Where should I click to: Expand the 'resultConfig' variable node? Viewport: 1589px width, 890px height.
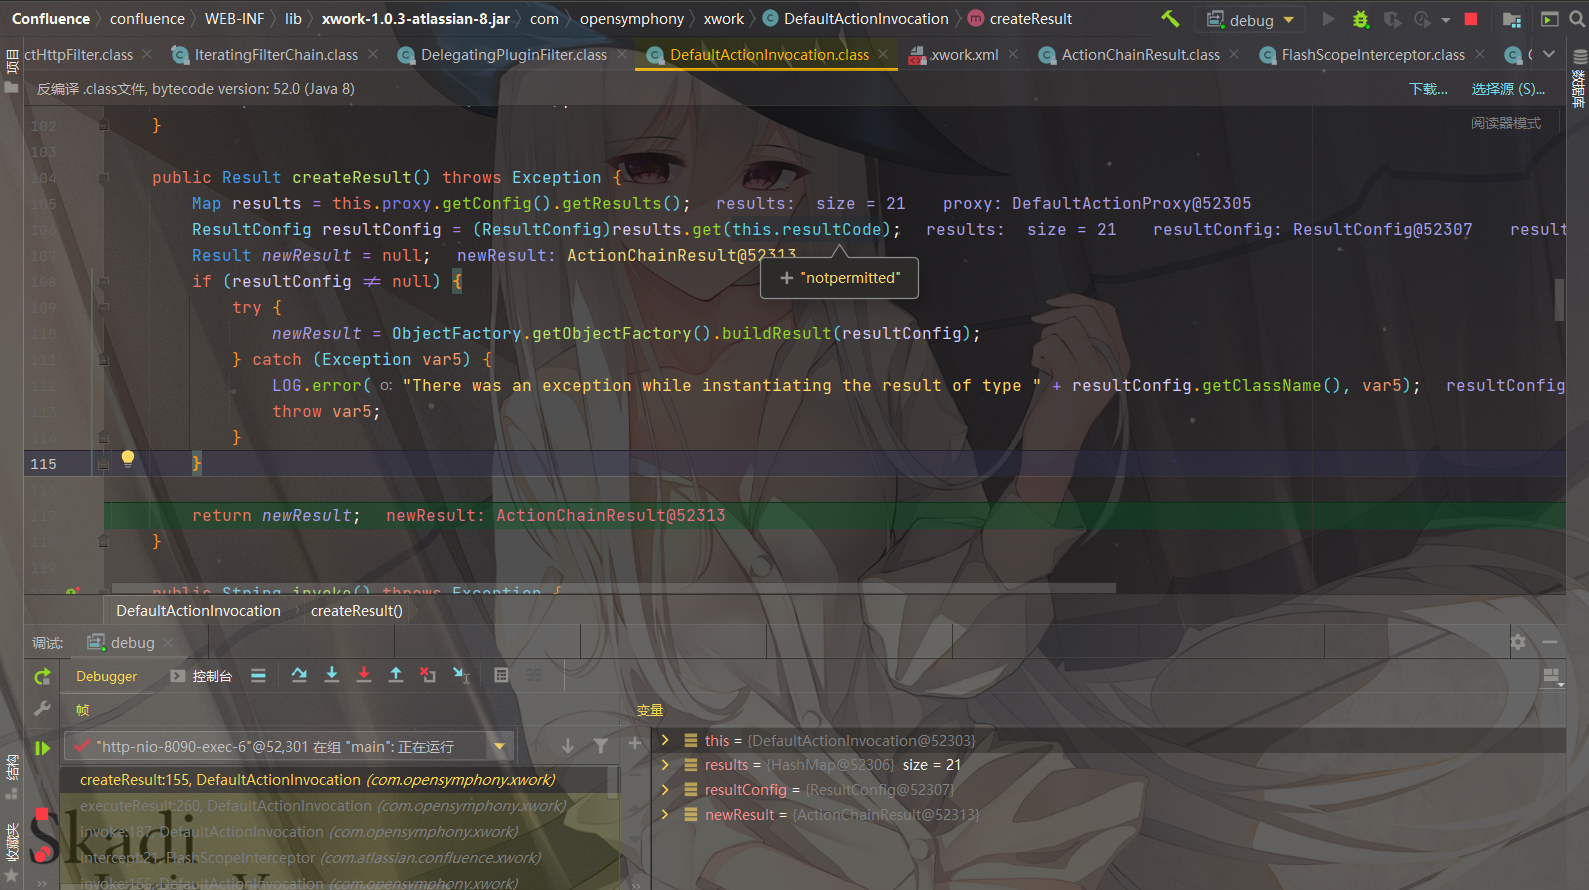coord(665,789)
